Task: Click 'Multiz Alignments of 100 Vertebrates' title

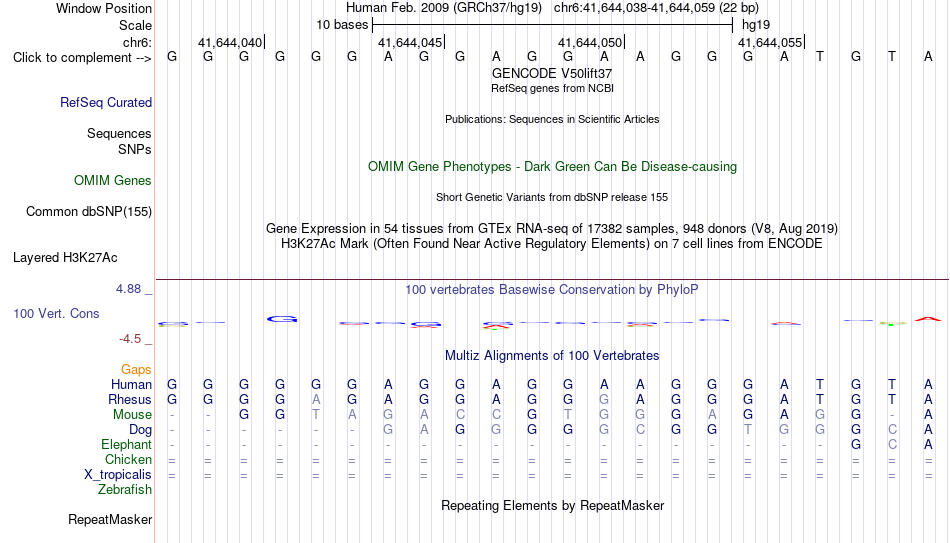Action: [x=552, y=356]
